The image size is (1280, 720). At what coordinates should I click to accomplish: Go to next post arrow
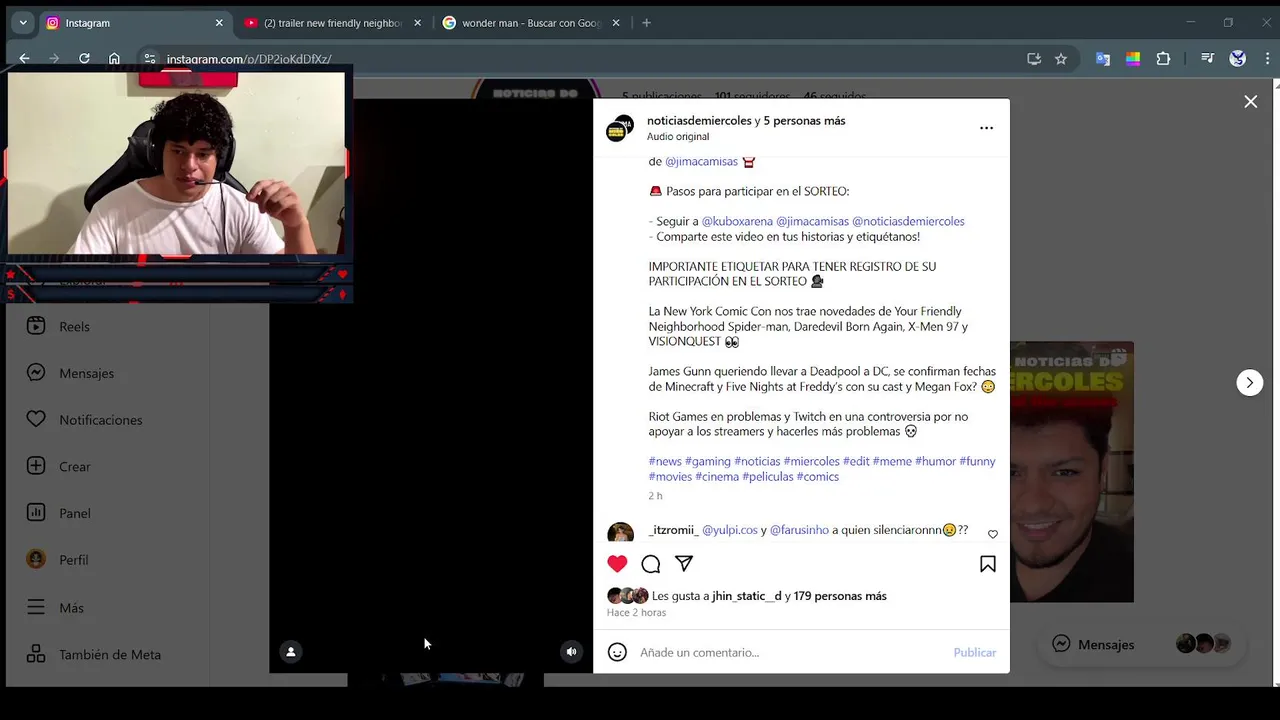coord(1249,382)
